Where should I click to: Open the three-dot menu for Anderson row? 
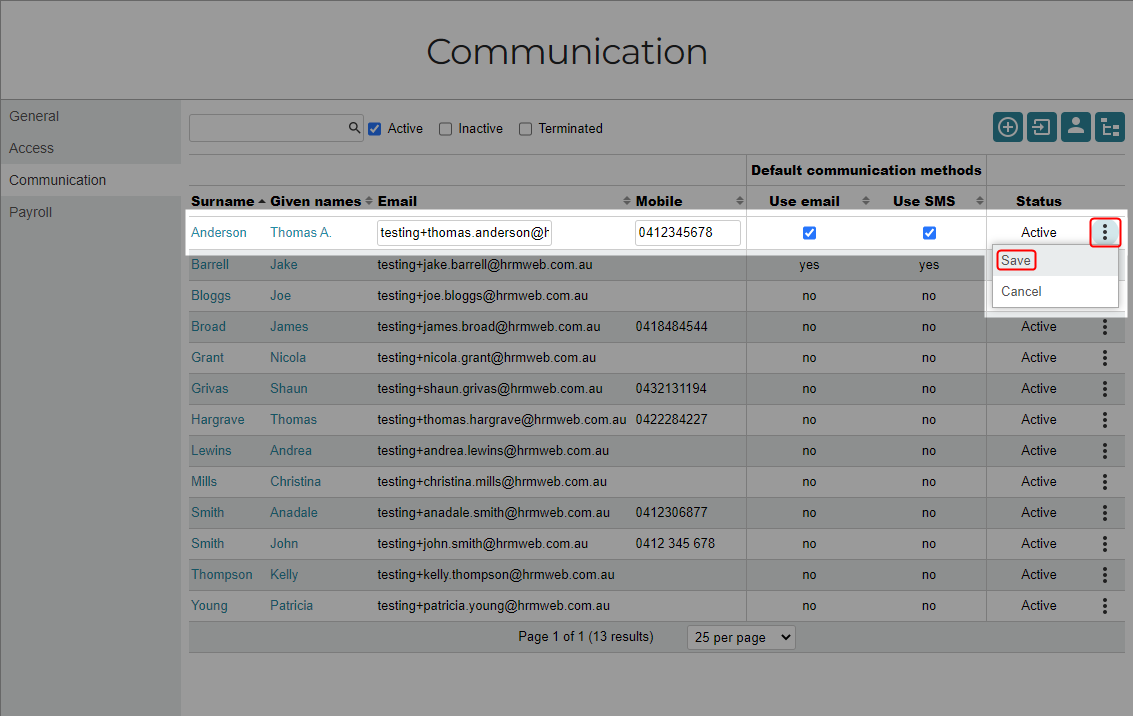[1105, 232]
